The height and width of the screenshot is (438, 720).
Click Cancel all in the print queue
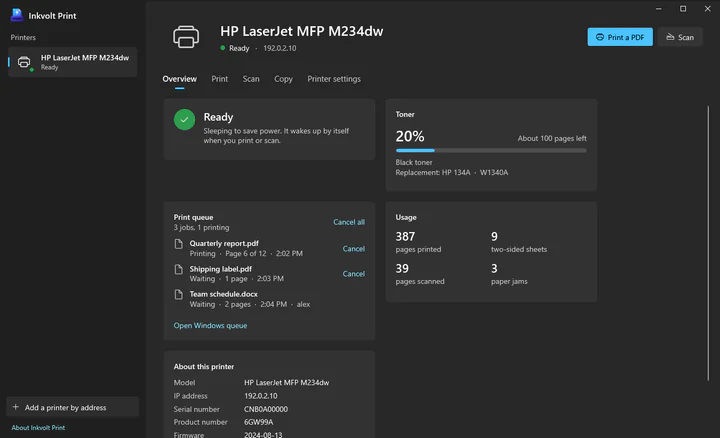coord(349,222)
